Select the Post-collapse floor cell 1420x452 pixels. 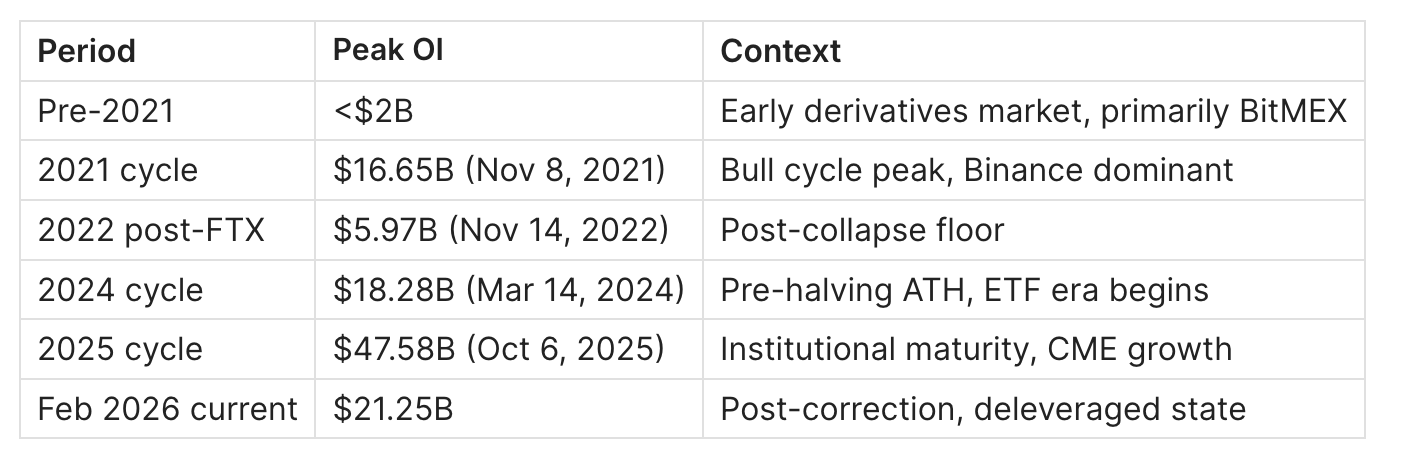point(862,230)
